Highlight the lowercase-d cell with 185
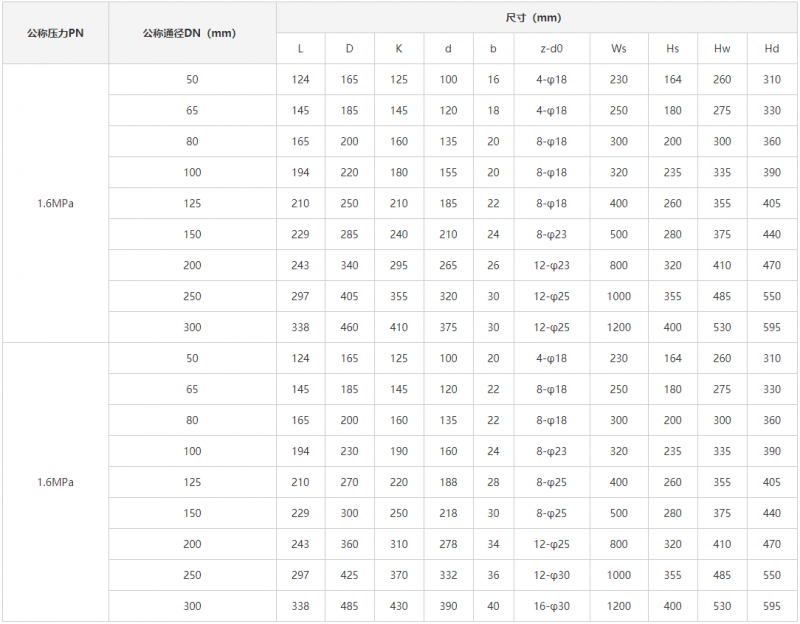The image size is (800, 624). tap(448, 203)
